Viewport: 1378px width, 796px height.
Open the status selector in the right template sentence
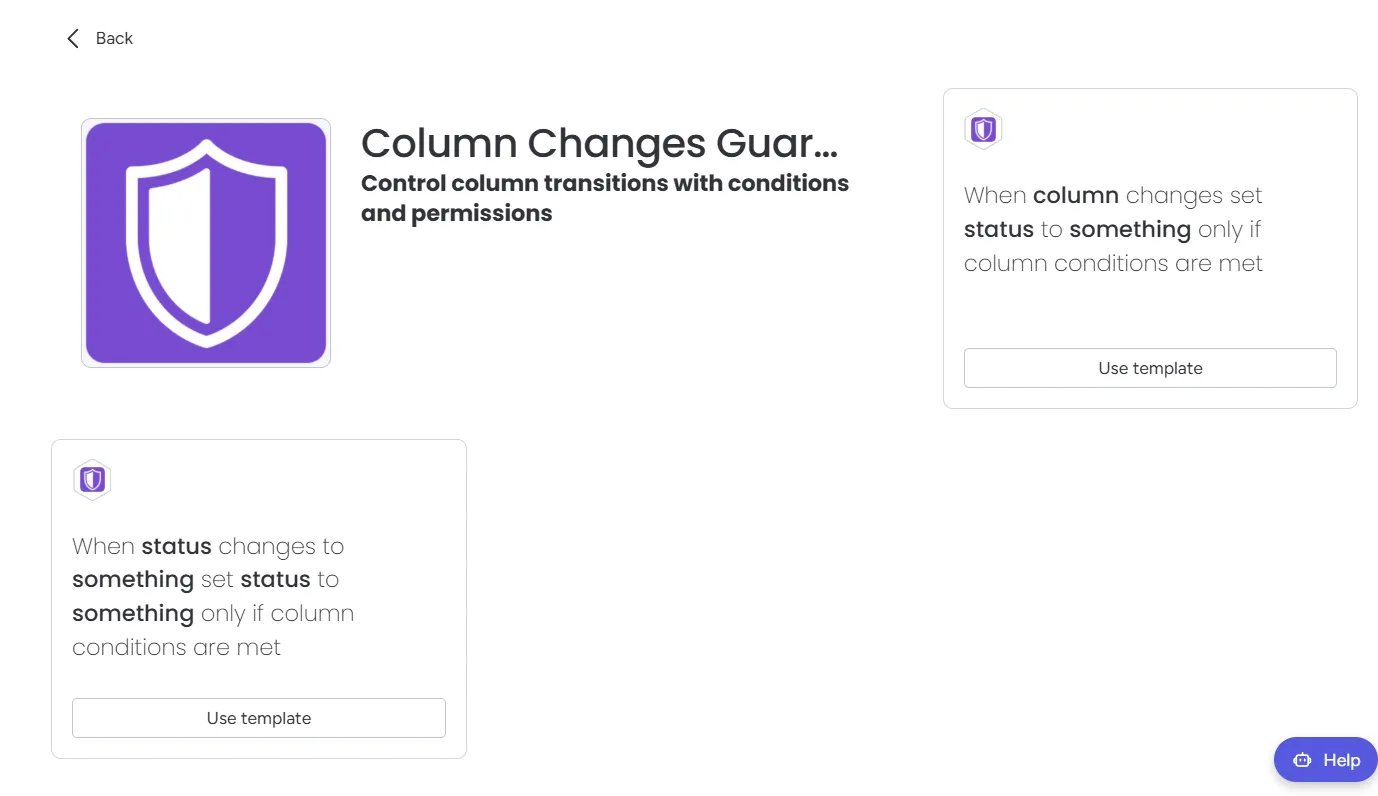[x=998, y=229]
